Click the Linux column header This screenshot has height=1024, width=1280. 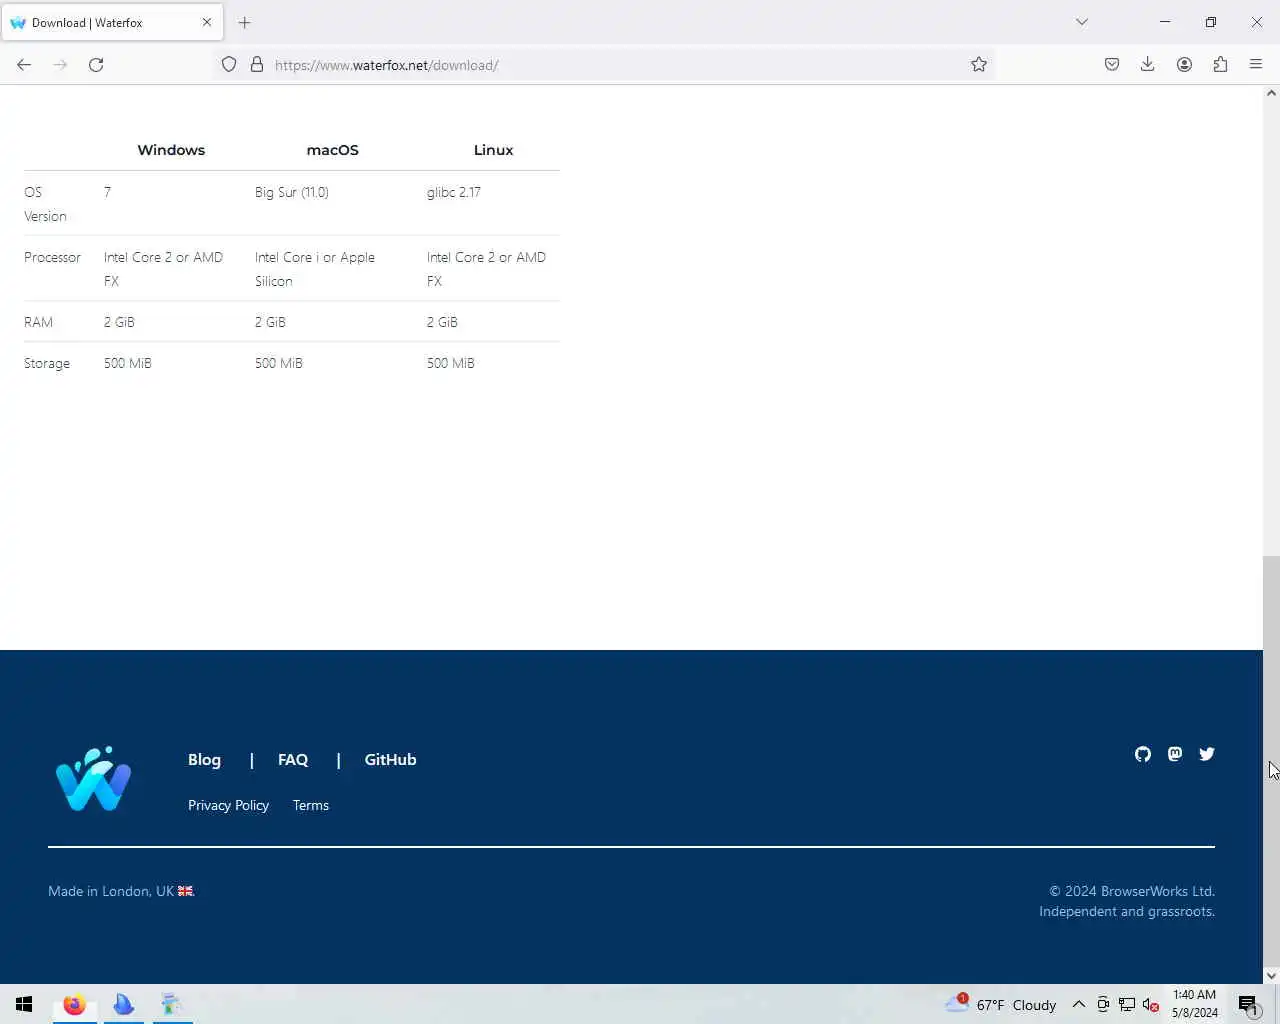pyautogui.click(x=493, y=150)
